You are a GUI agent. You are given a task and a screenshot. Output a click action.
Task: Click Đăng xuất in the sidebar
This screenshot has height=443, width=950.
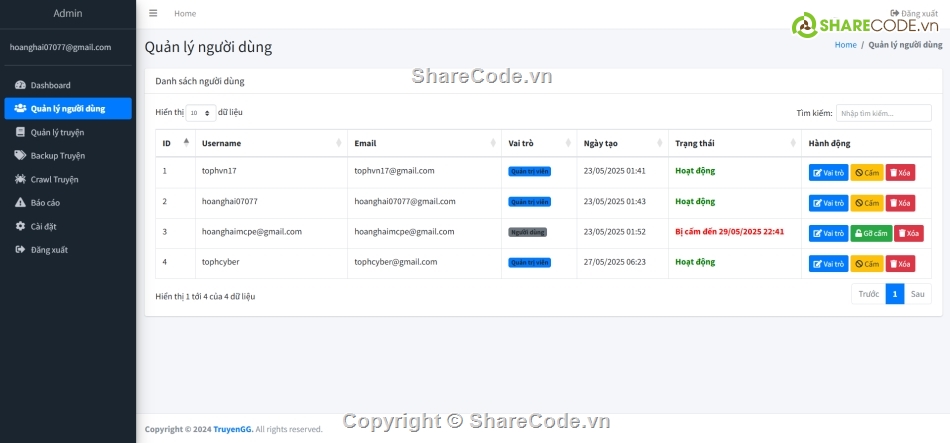pos(49,249)
